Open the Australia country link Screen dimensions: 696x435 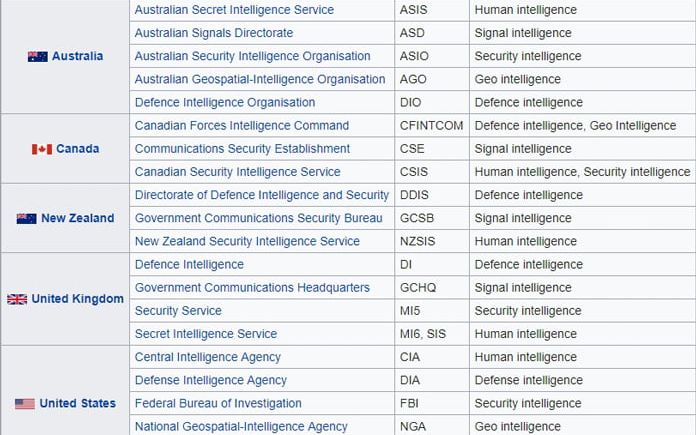click(x=77, y=56)
